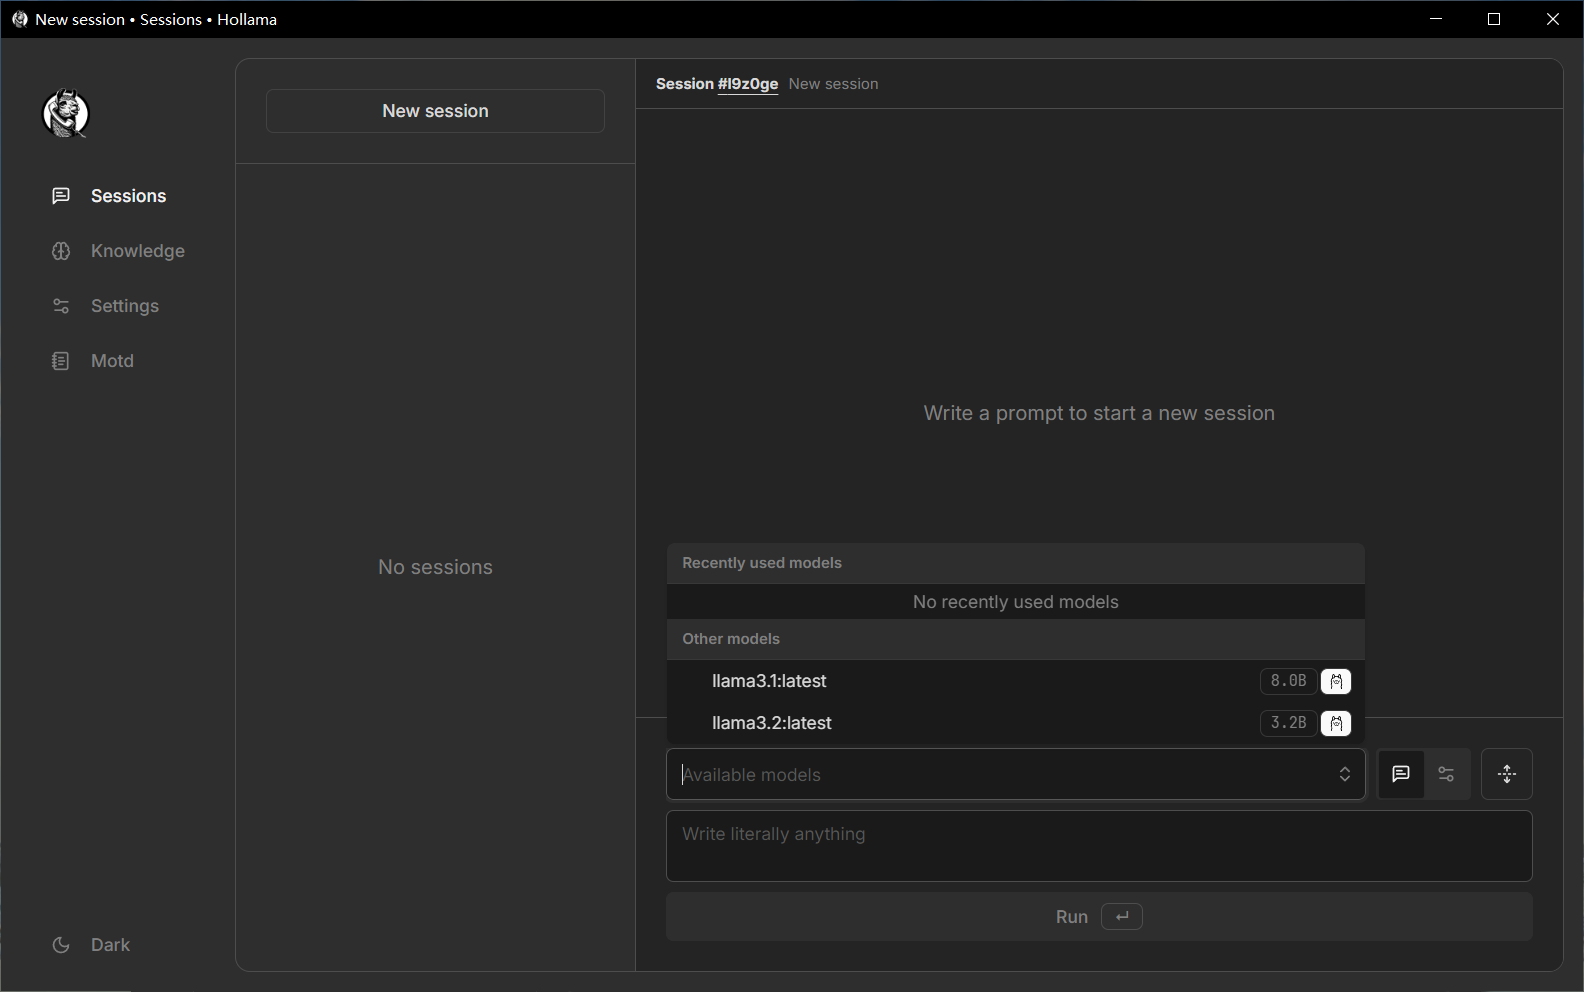Open the Knowledge section
The image size is (1584, 992).
coord(118,251)
